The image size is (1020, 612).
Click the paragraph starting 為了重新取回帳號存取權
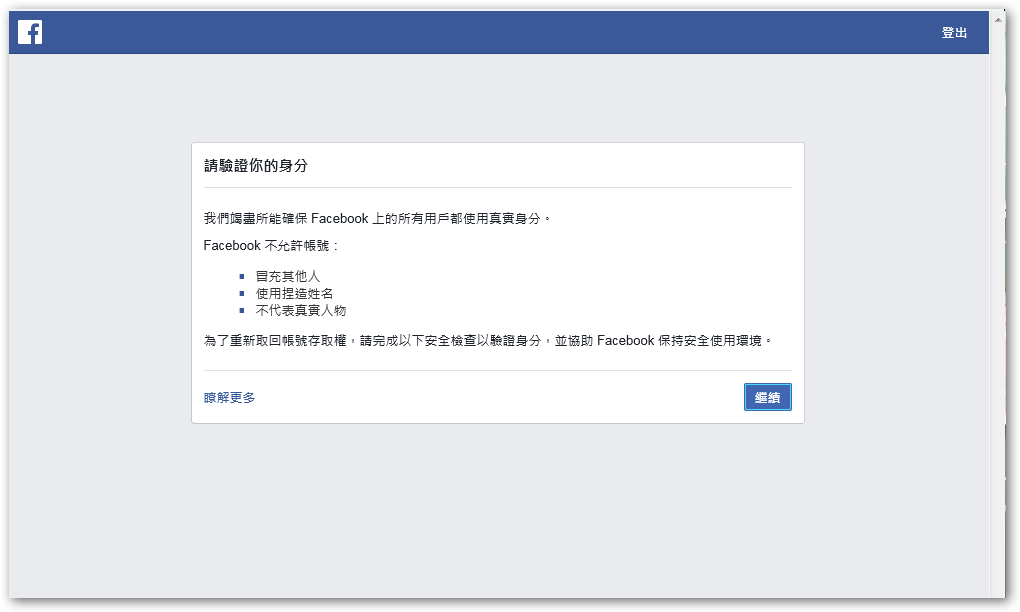pyautogui.click(x=488, y=341)
